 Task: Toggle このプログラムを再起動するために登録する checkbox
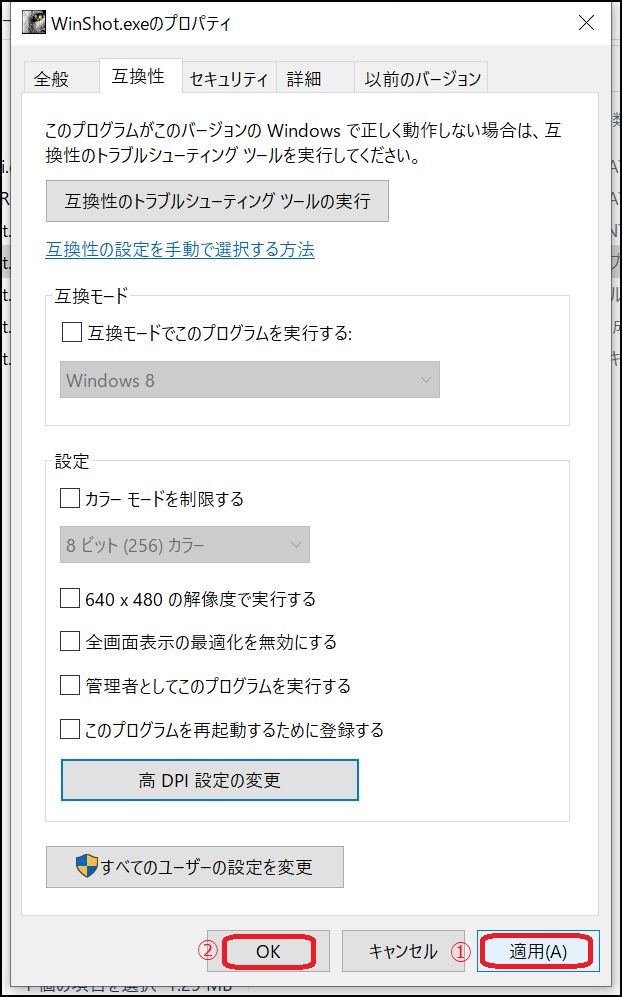[70, 729]
